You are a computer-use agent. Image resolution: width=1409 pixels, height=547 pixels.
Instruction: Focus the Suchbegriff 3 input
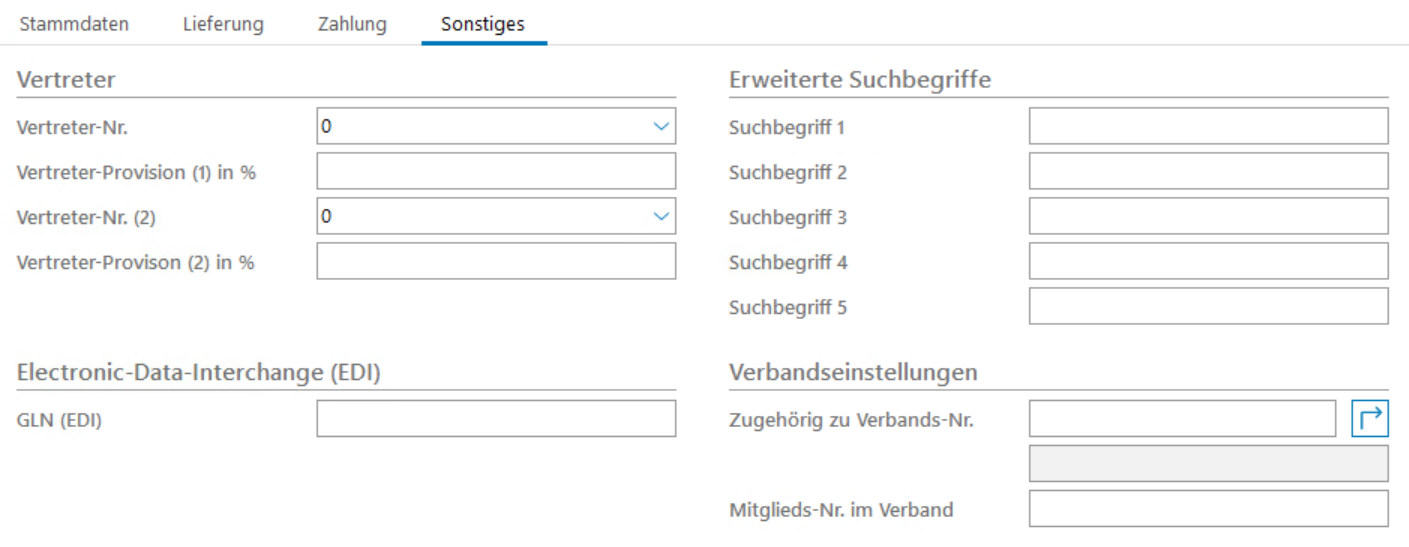1208,216
